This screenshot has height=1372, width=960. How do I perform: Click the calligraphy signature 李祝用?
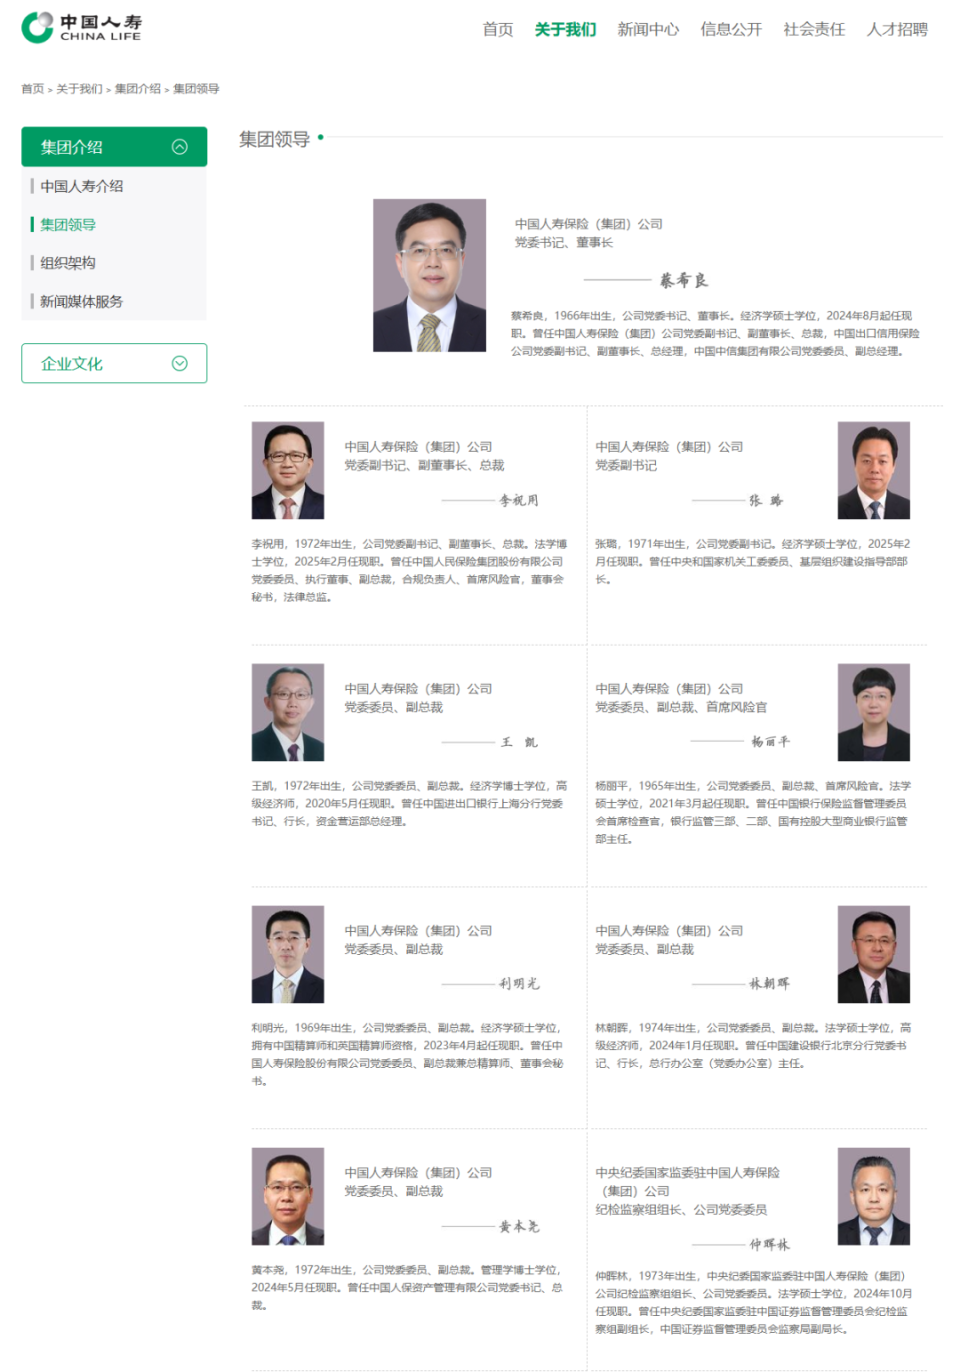519,500
